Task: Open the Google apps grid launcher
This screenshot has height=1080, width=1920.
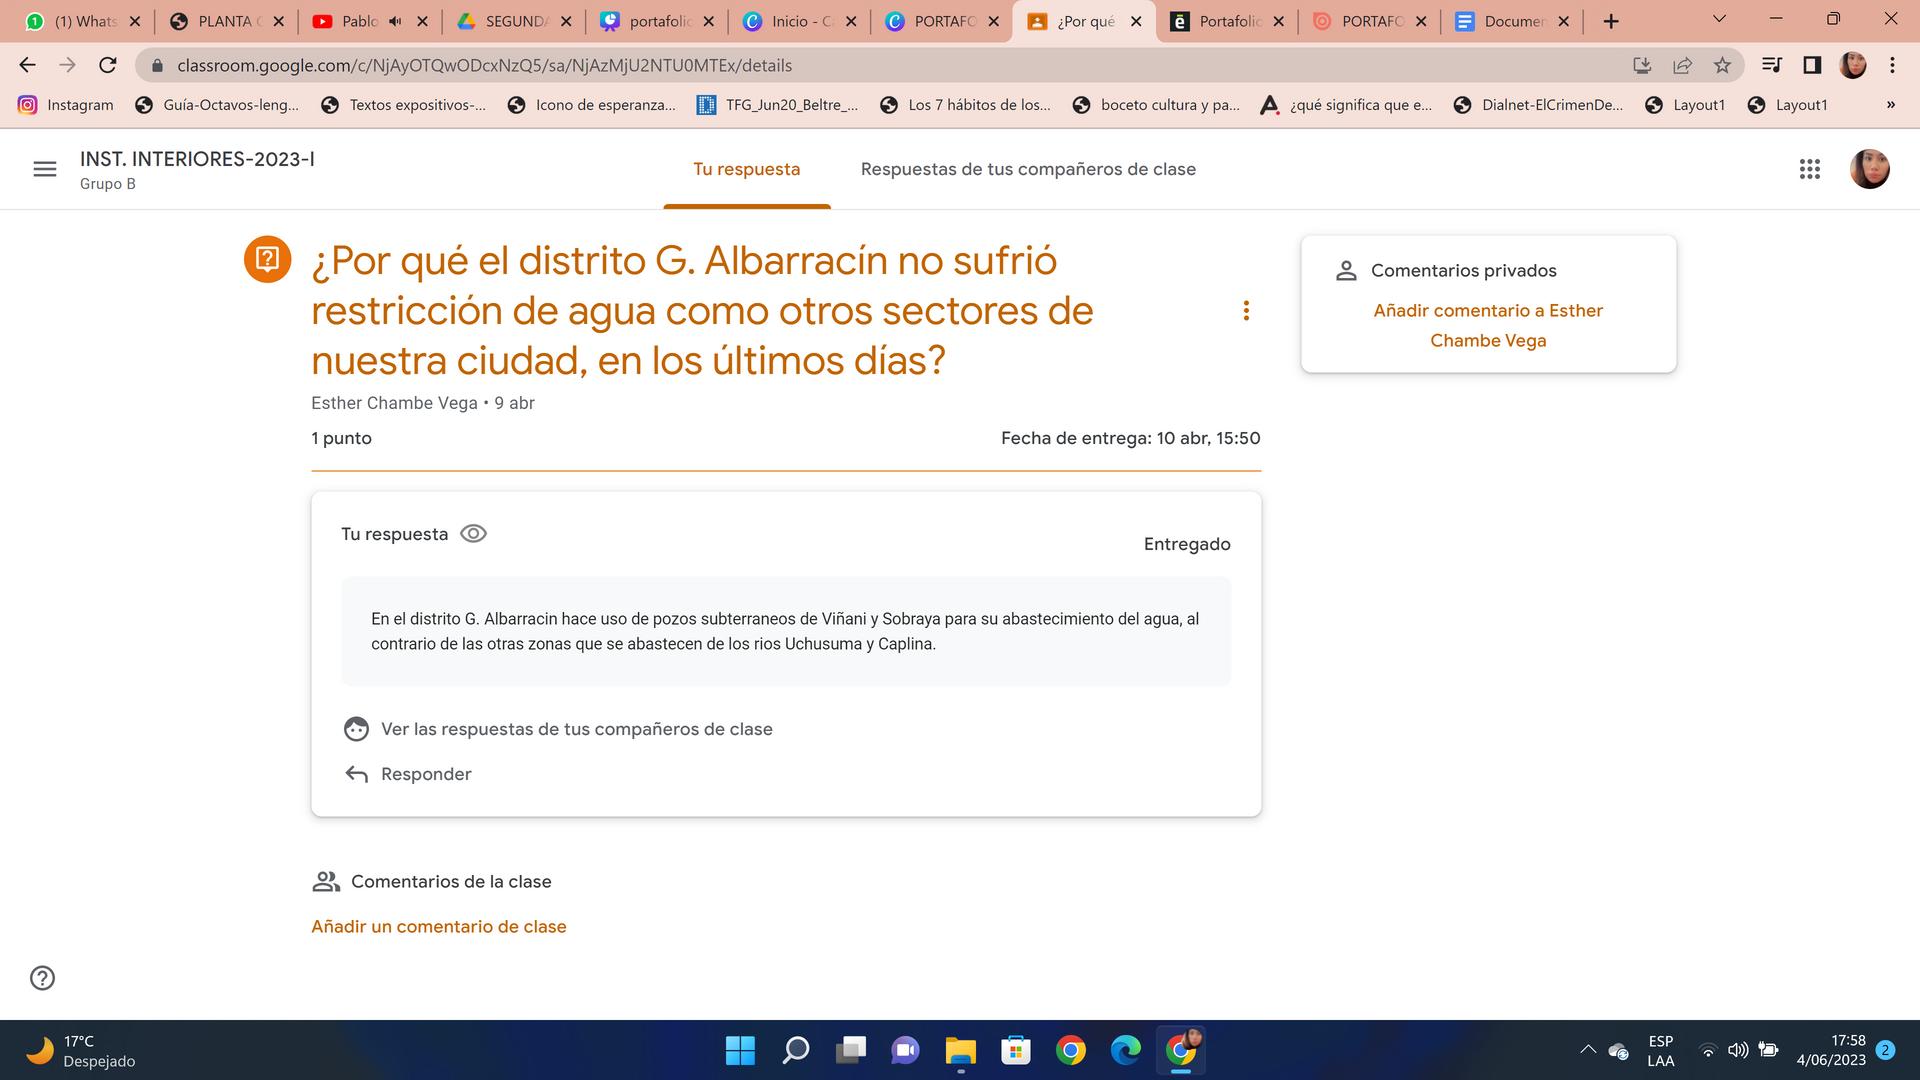Action: point(1809,169)
